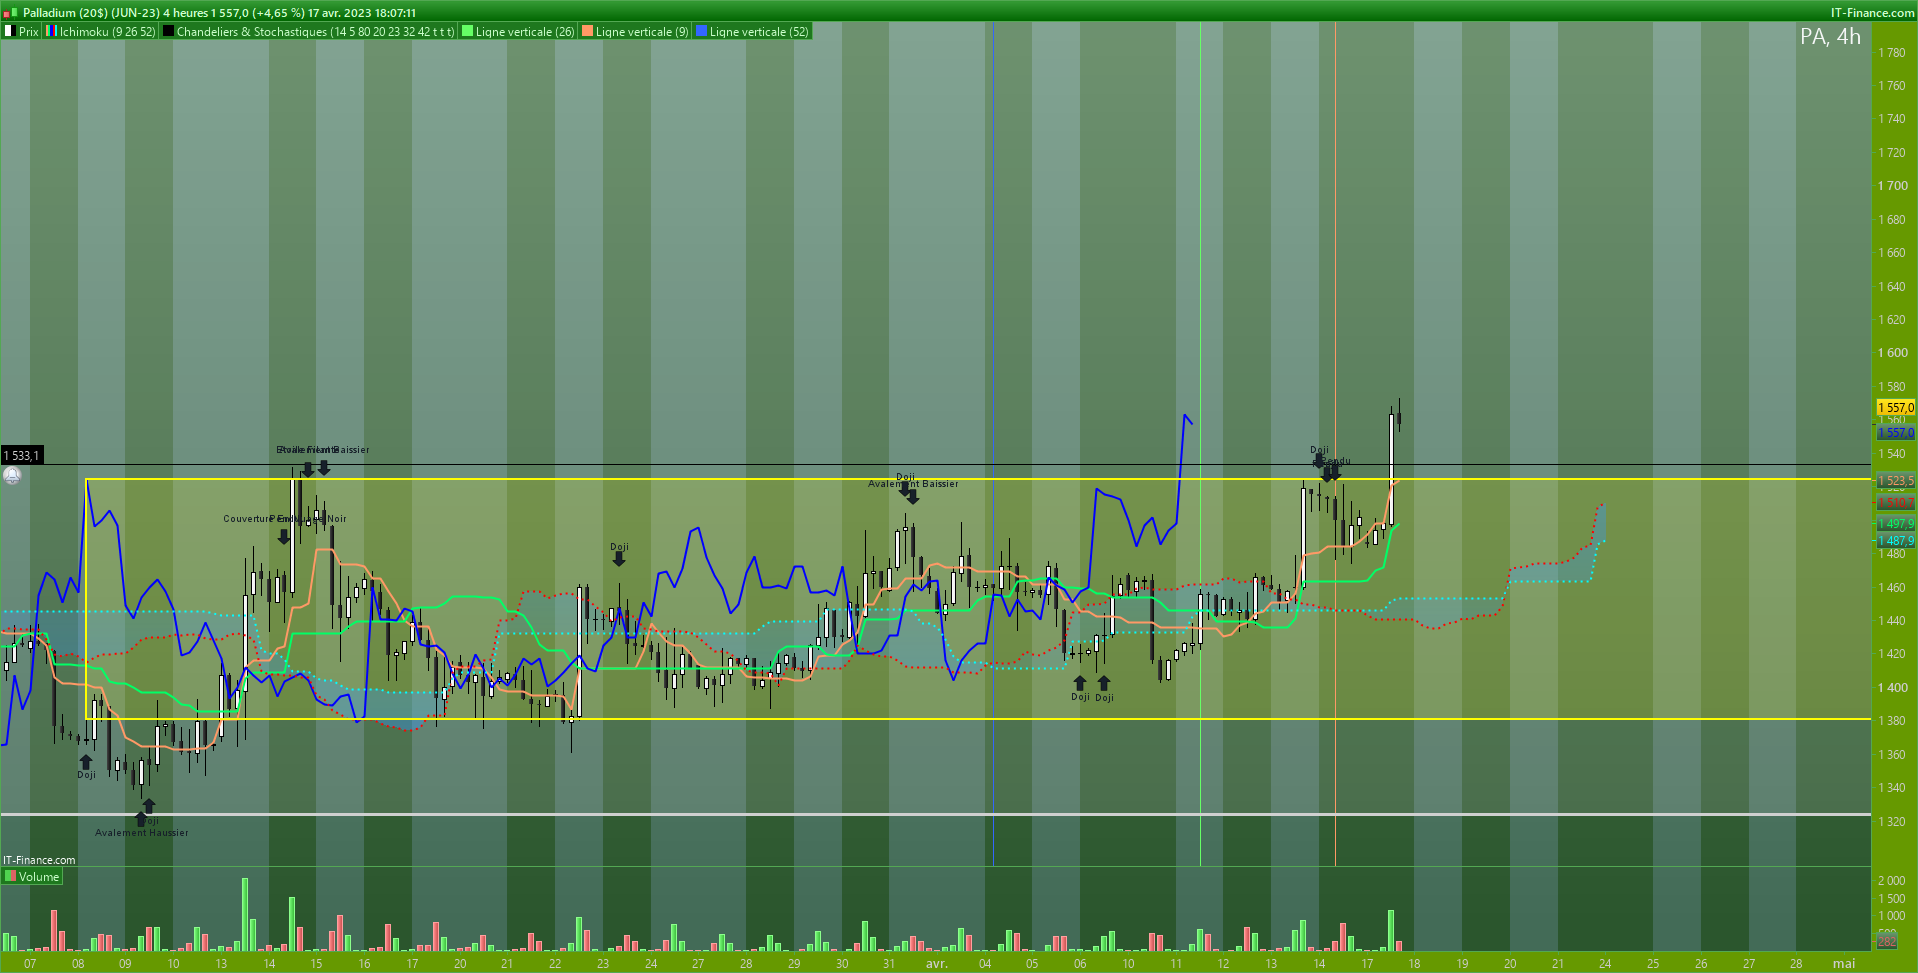The width and height of the screenshot is (1918, 973).
Task: Click the 2 000 volume axis label
Action: click(x=1891, y=881)
